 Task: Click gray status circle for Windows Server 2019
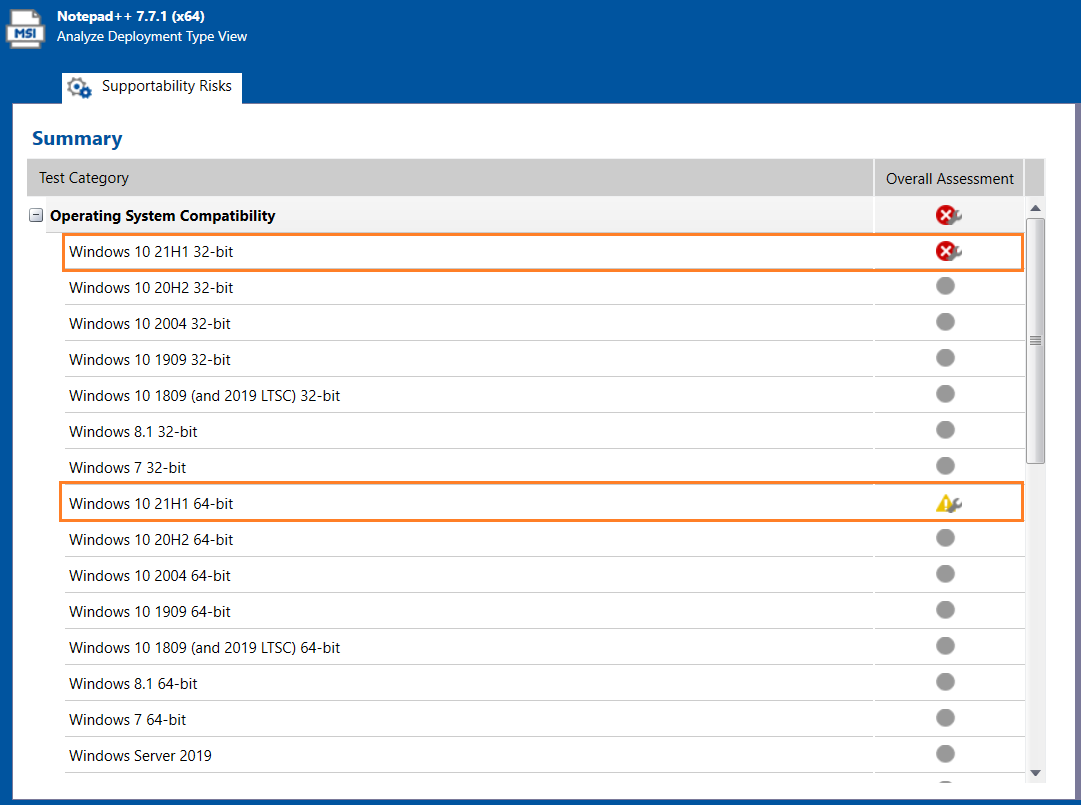coord(945,753)
